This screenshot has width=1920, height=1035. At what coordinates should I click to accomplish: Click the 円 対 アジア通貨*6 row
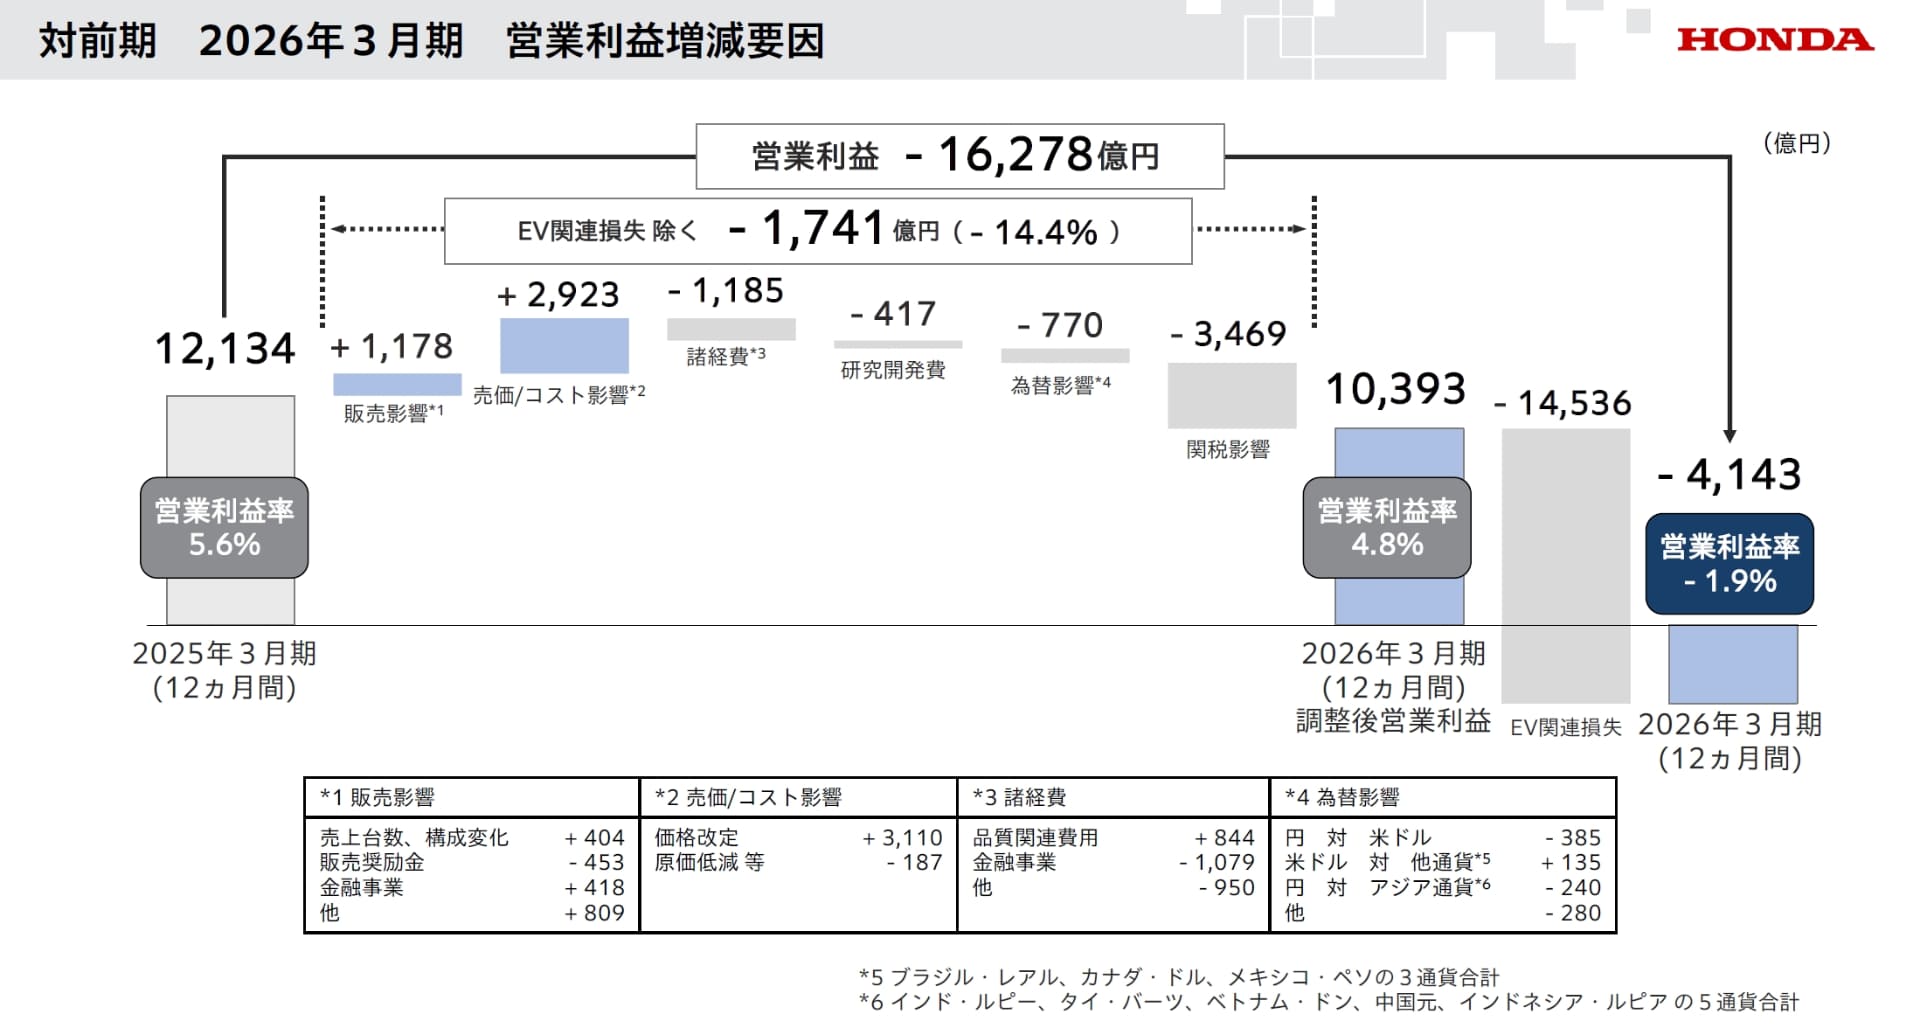(1443, 888)
